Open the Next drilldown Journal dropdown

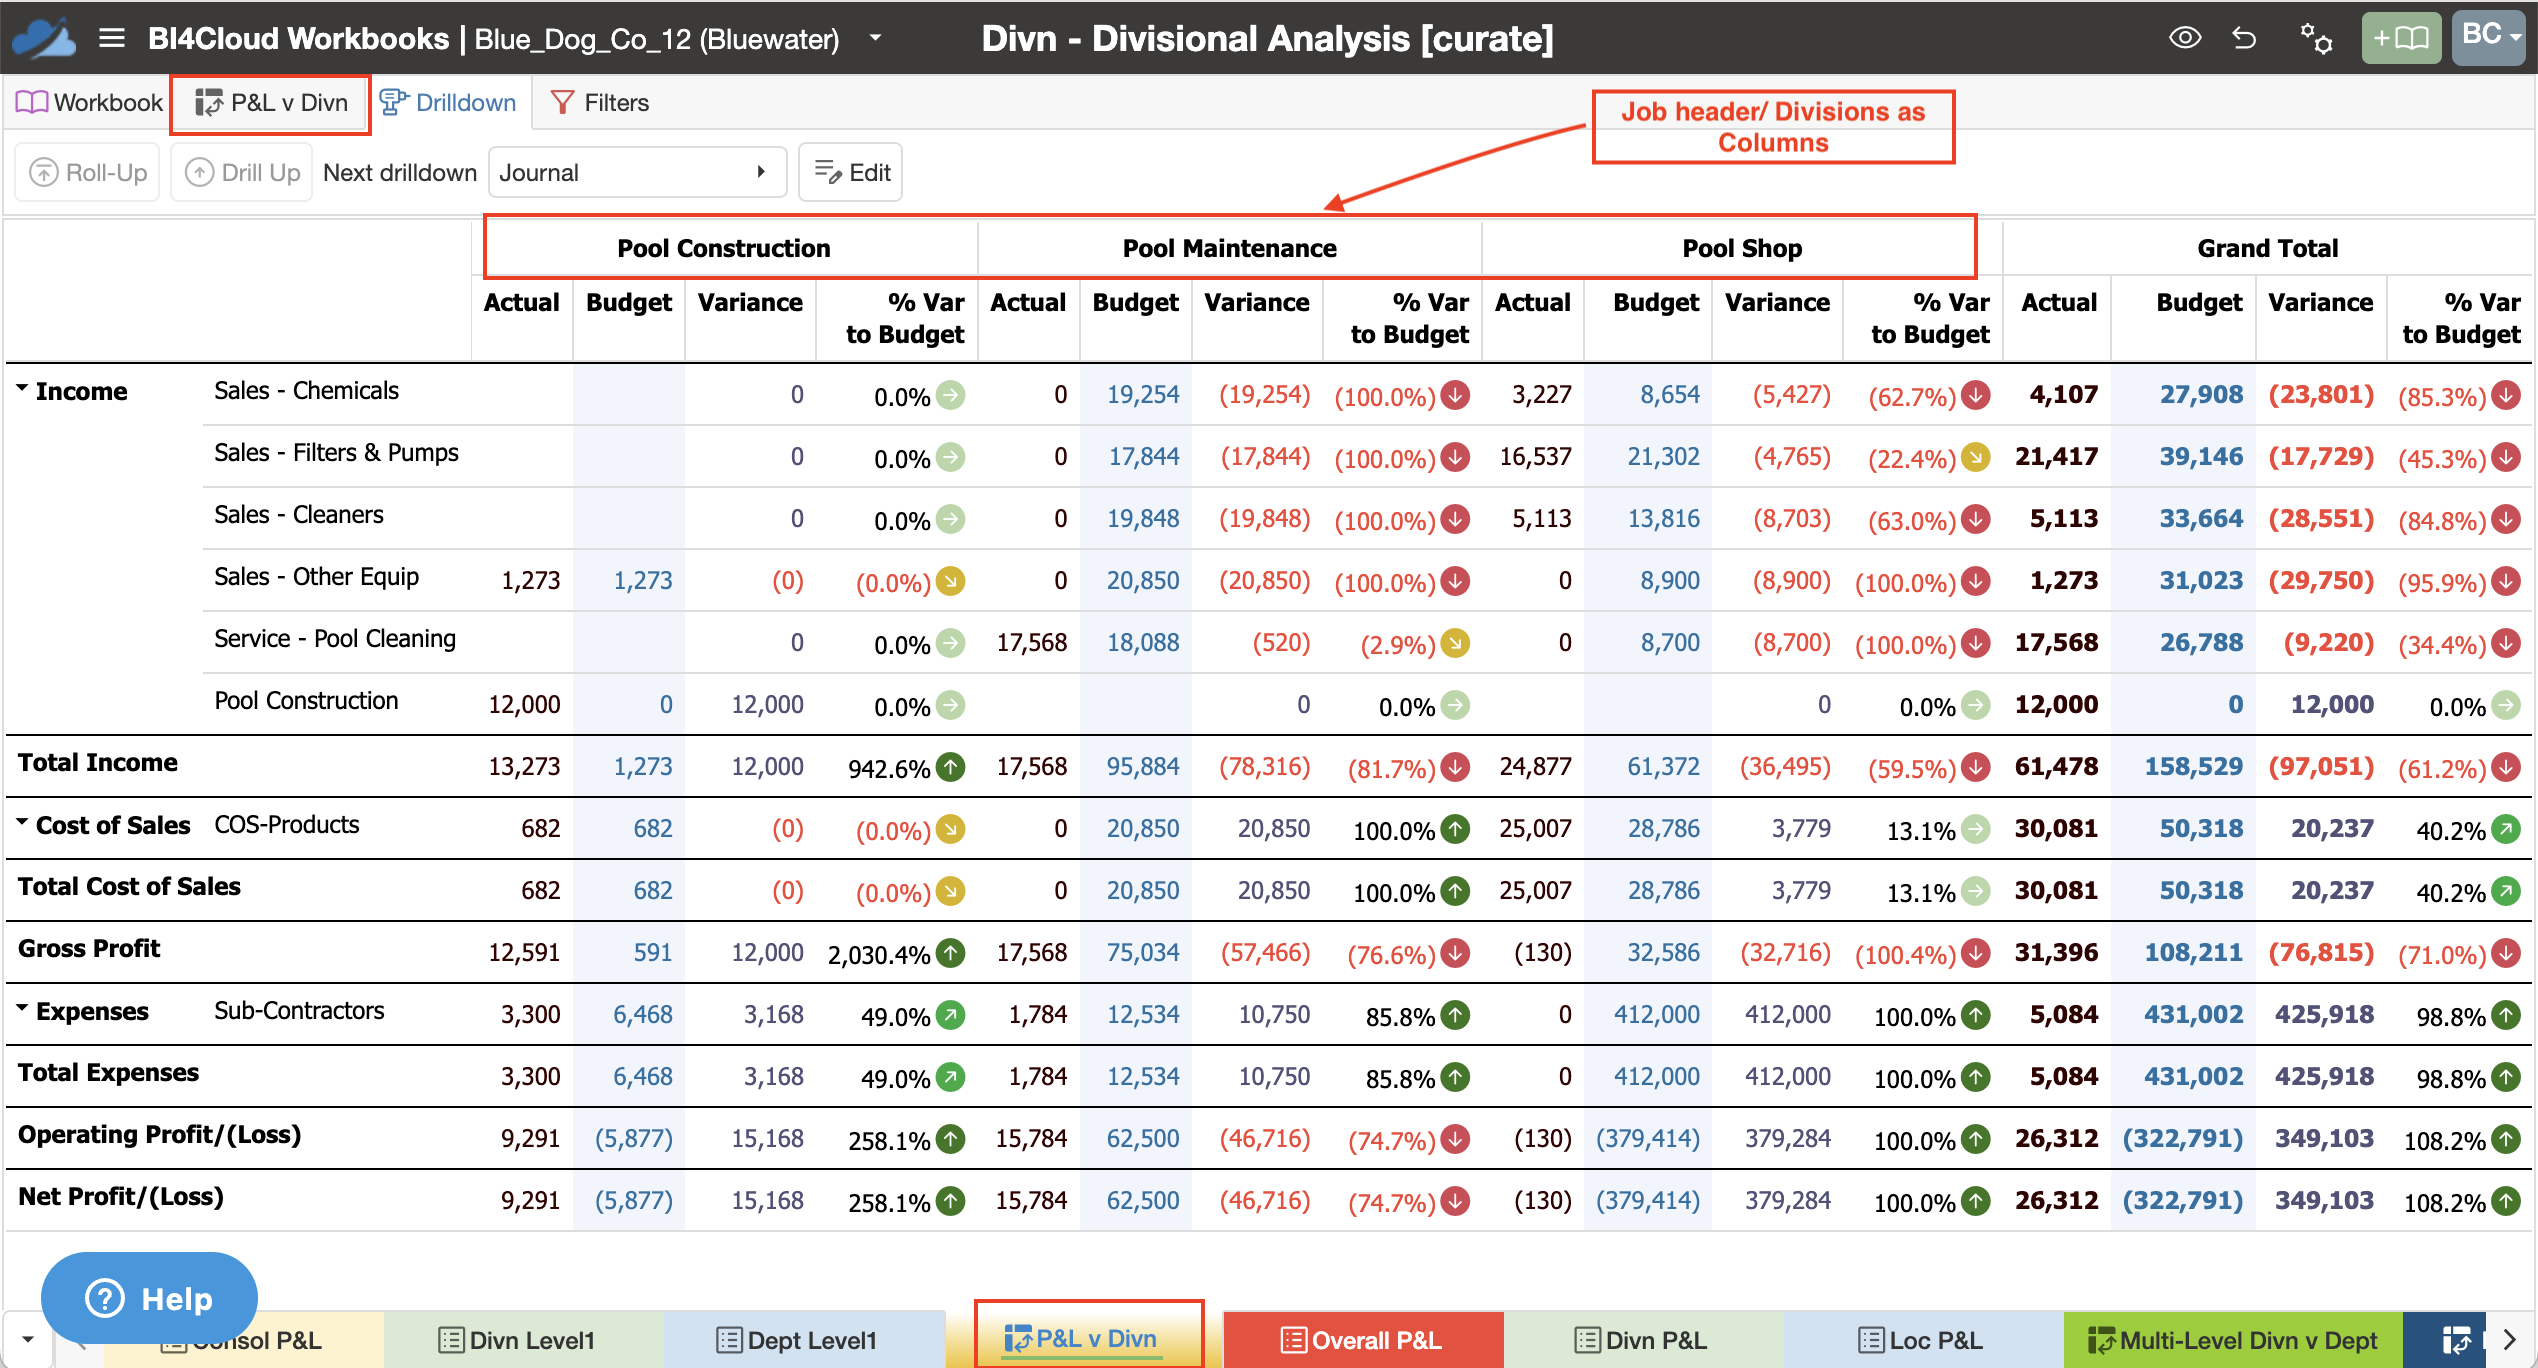click(636, 172)
